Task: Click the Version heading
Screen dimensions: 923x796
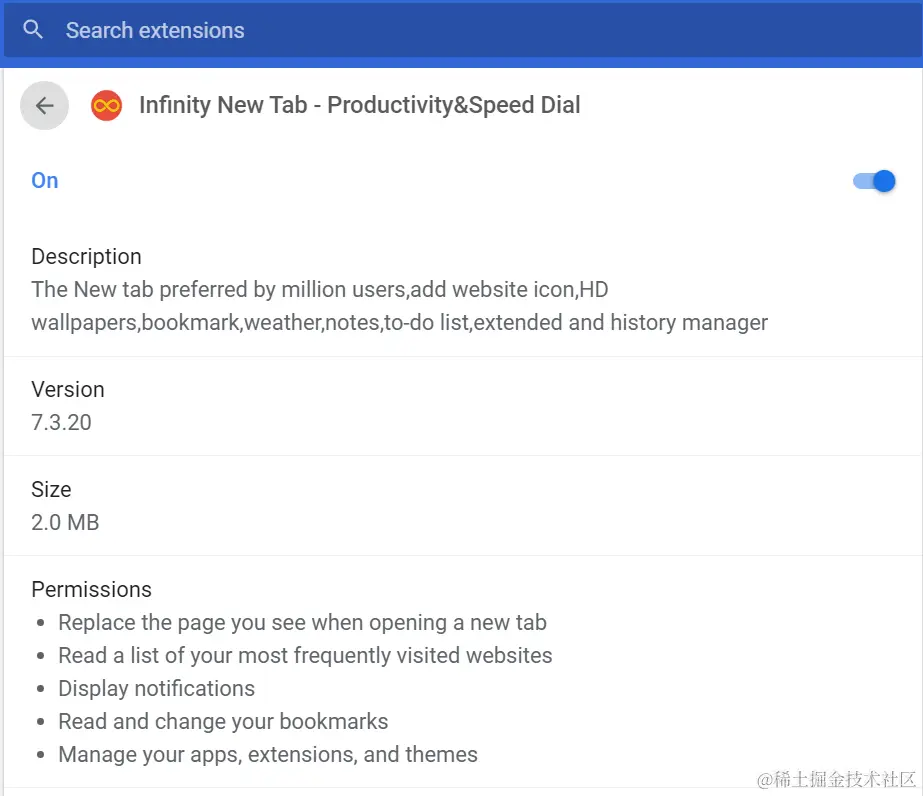Action: pos(68,390)
